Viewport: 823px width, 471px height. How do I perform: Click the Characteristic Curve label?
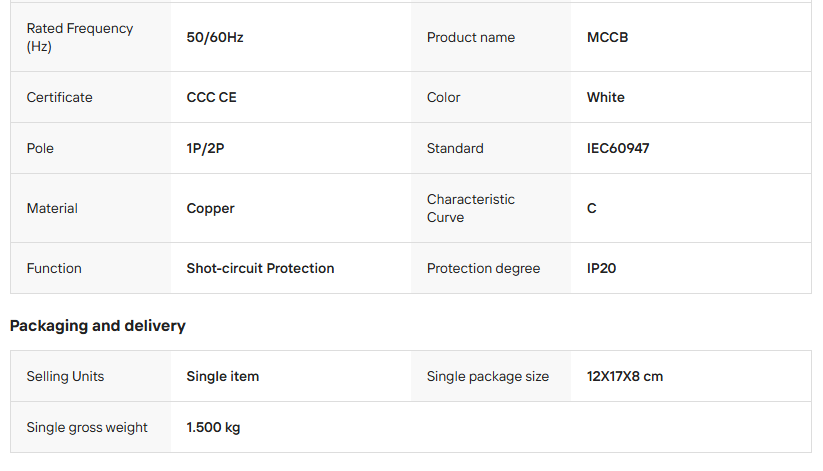point(471,208)
